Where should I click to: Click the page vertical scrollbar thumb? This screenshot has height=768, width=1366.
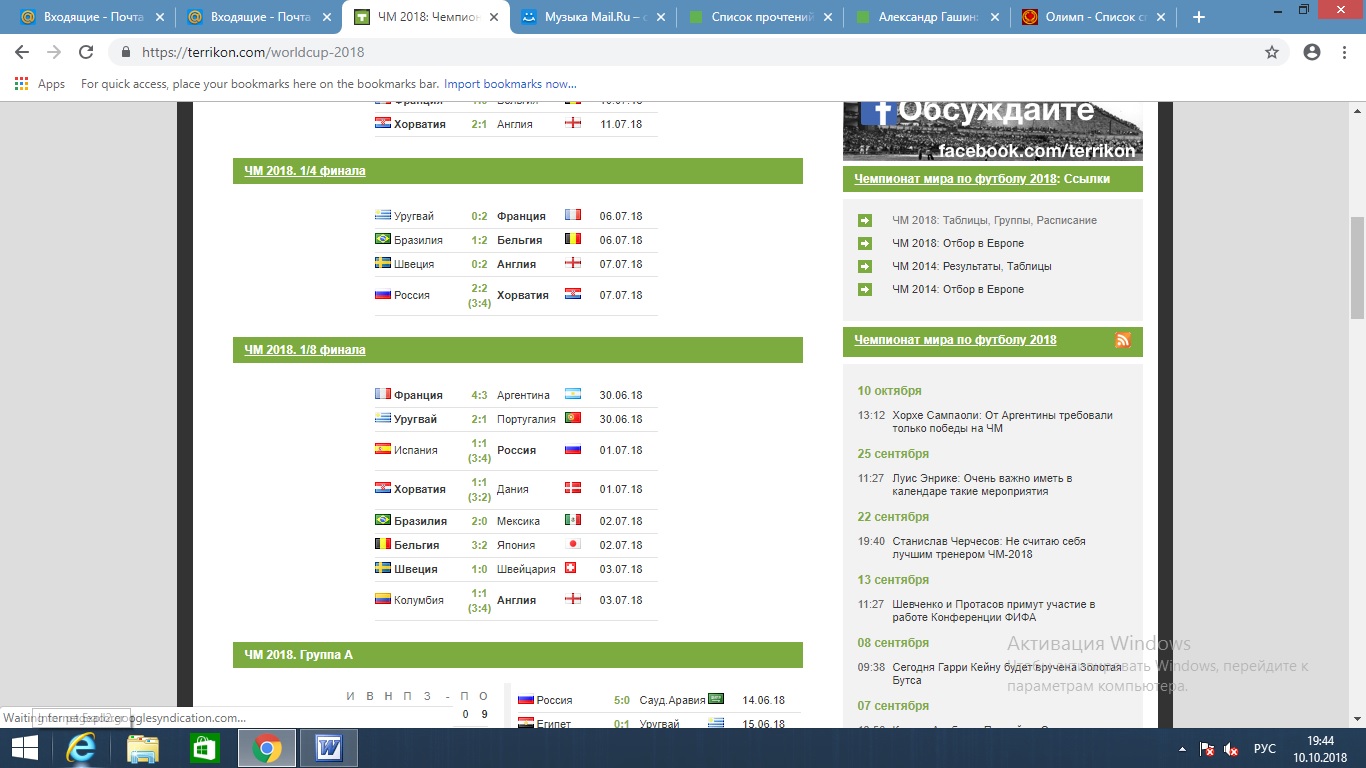click(x=1357, y=267)
